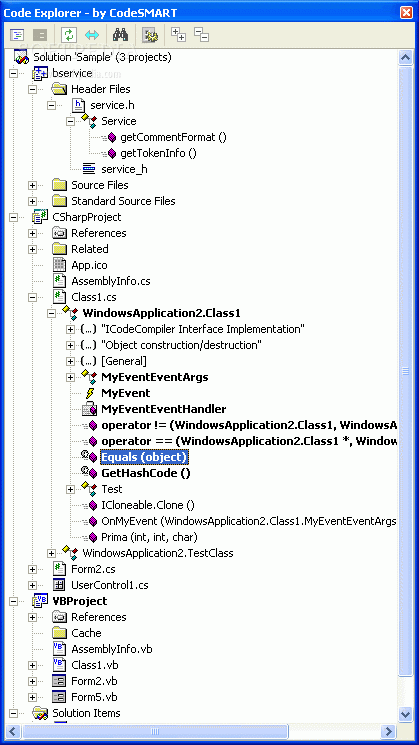The height and width of the screenshot is (745, 419).
Task: Select "Object construction/destruction" region
Action: click(181, 345)
